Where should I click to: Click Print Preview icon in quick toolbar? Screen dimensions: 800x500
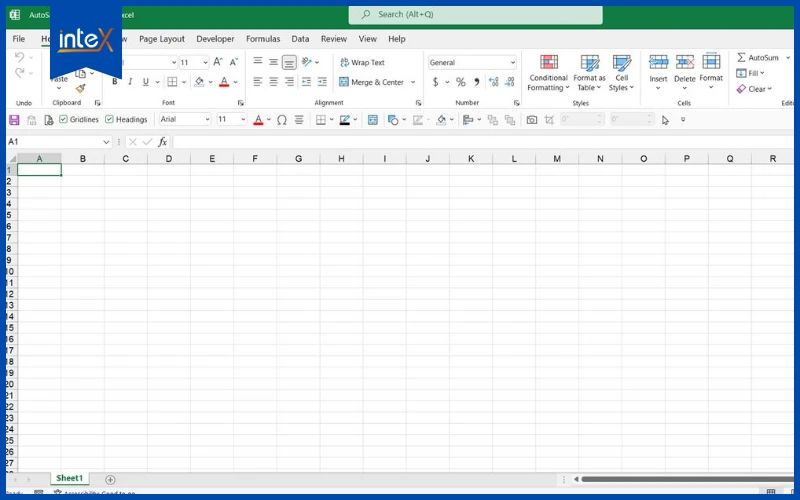click(48, 120)
